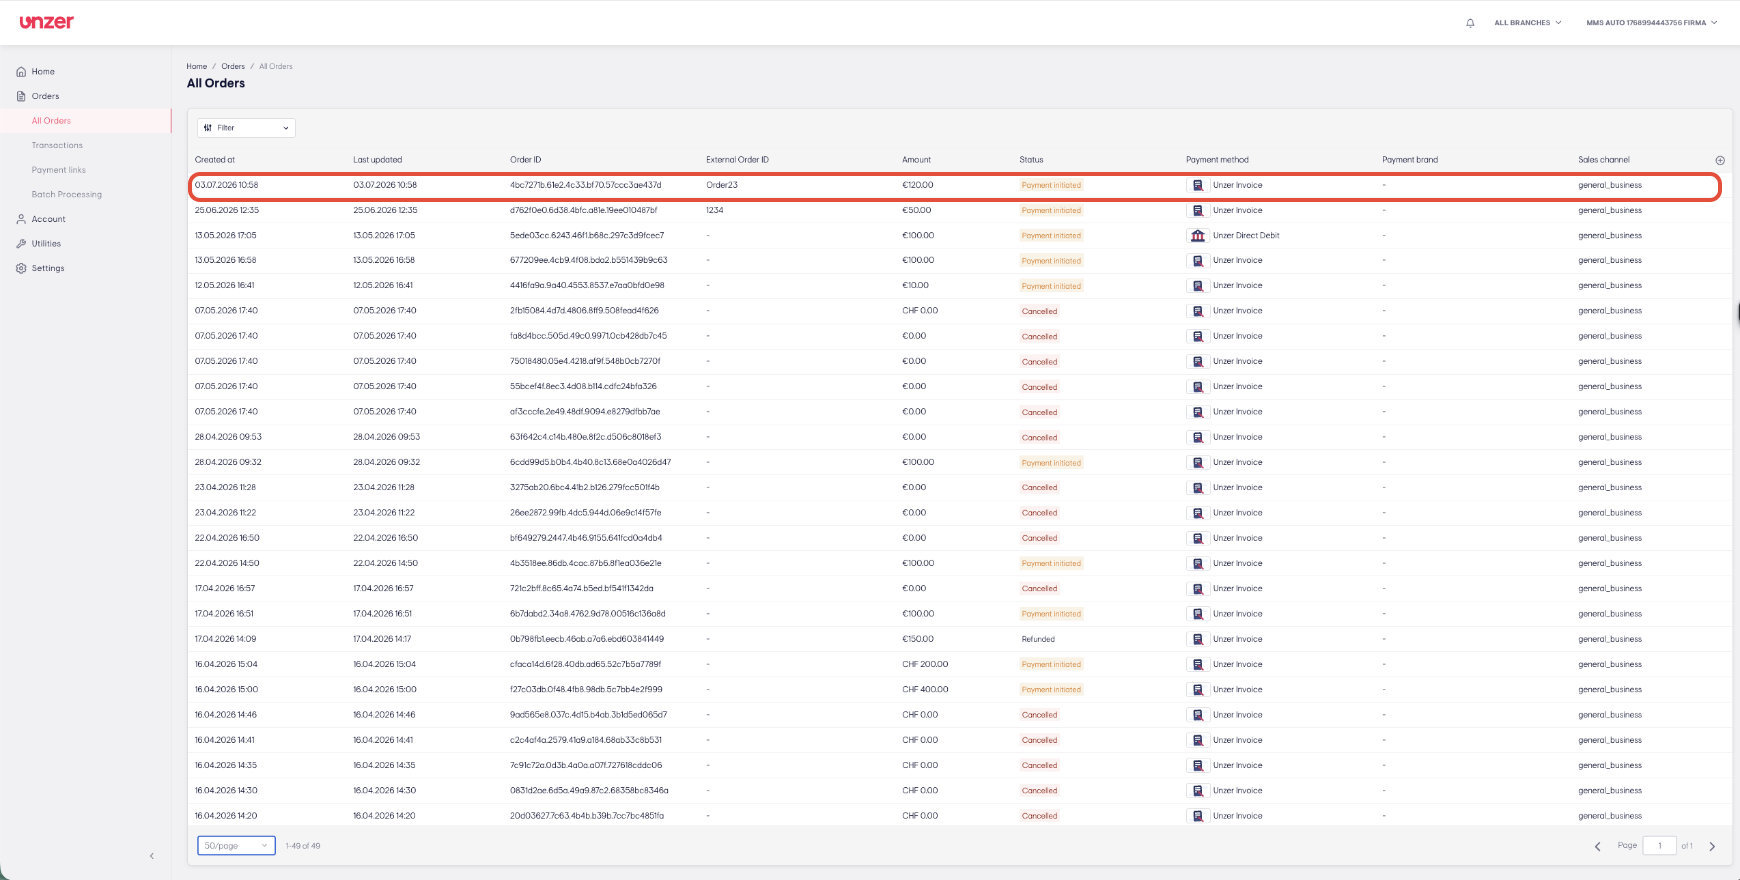Viewport: 1740px width, 880px height.
Task: Open the notifications bell
Action: tap(1470, 23)
